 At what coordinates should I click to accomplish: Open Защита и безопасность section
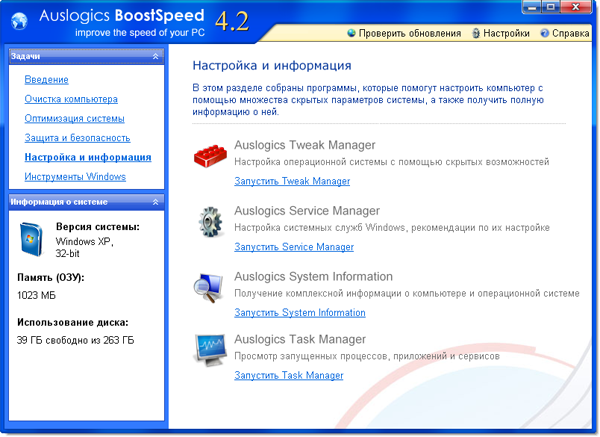coord(77,138)
